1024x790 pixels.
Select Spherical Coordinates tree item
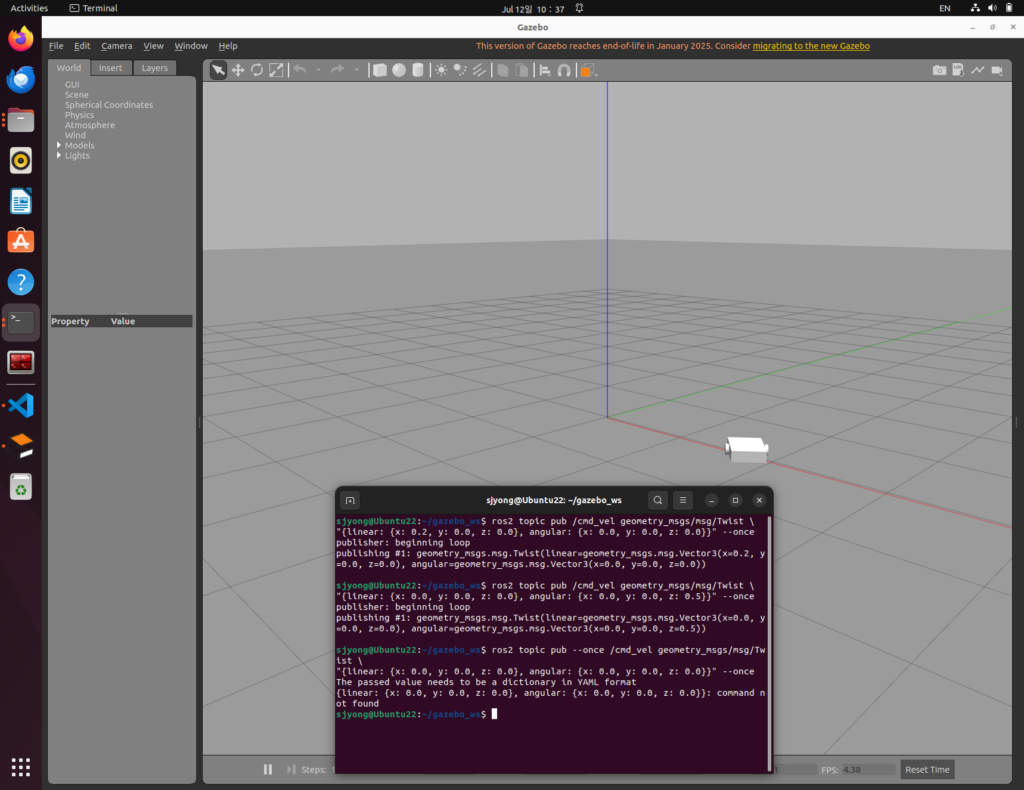(108, 104)
